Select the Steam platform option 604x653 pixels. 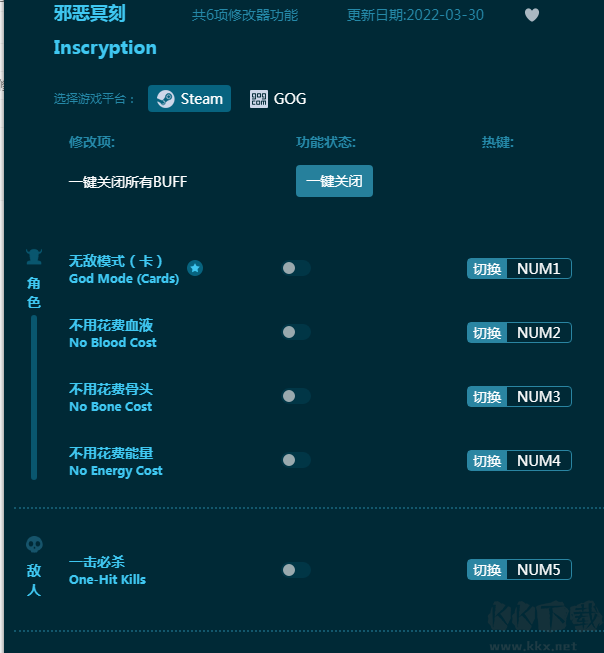point(190,98)
